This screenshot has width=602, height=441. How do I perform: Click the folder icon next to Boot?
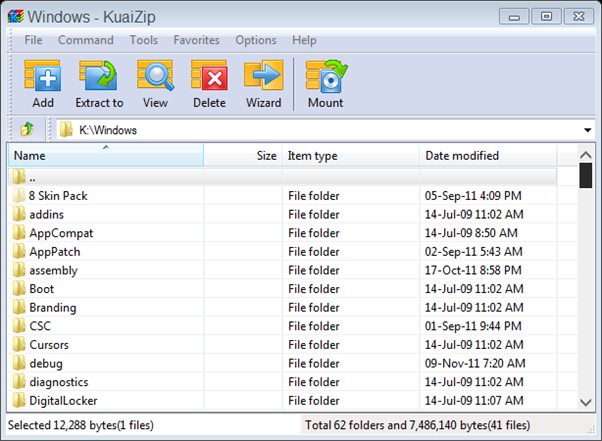(x=19, y=289)
